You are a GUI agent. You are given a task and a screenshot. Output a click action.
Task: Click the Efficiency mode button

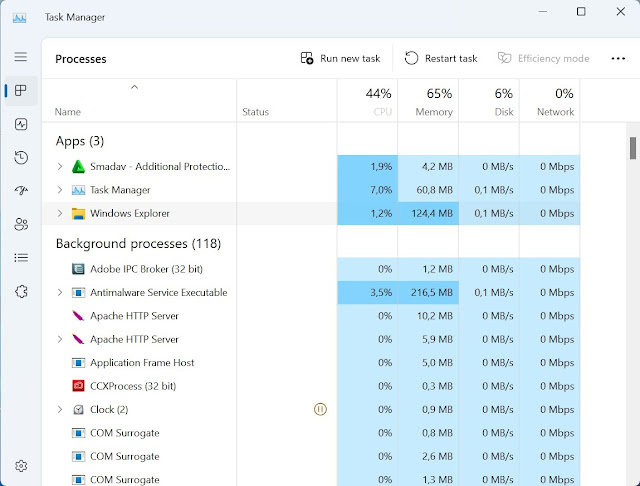click(543, 58)
